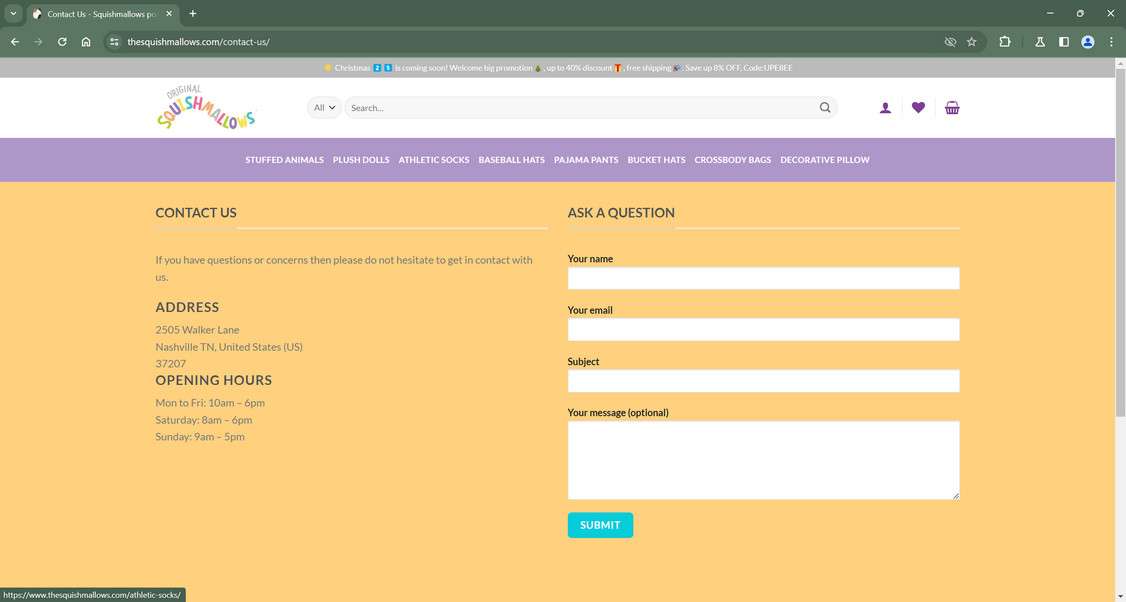The image size is (1126, 602).
Task: Click the Sunday: 9am – 5pm line
Action: coord(200,437)
